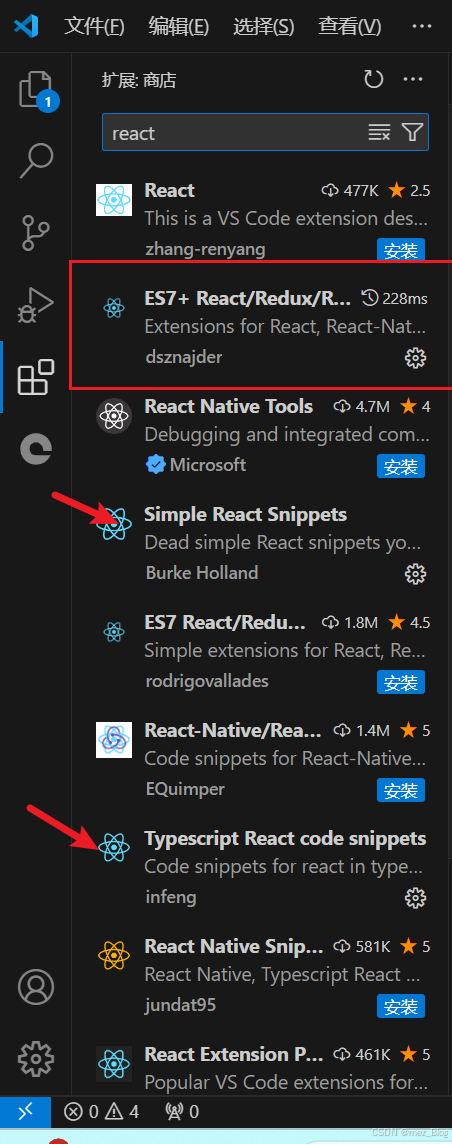Click the 扩展: 商店 panel title
Viewport: 452px width, 1144px height.
pyautogui.click(x=139, y=80)
